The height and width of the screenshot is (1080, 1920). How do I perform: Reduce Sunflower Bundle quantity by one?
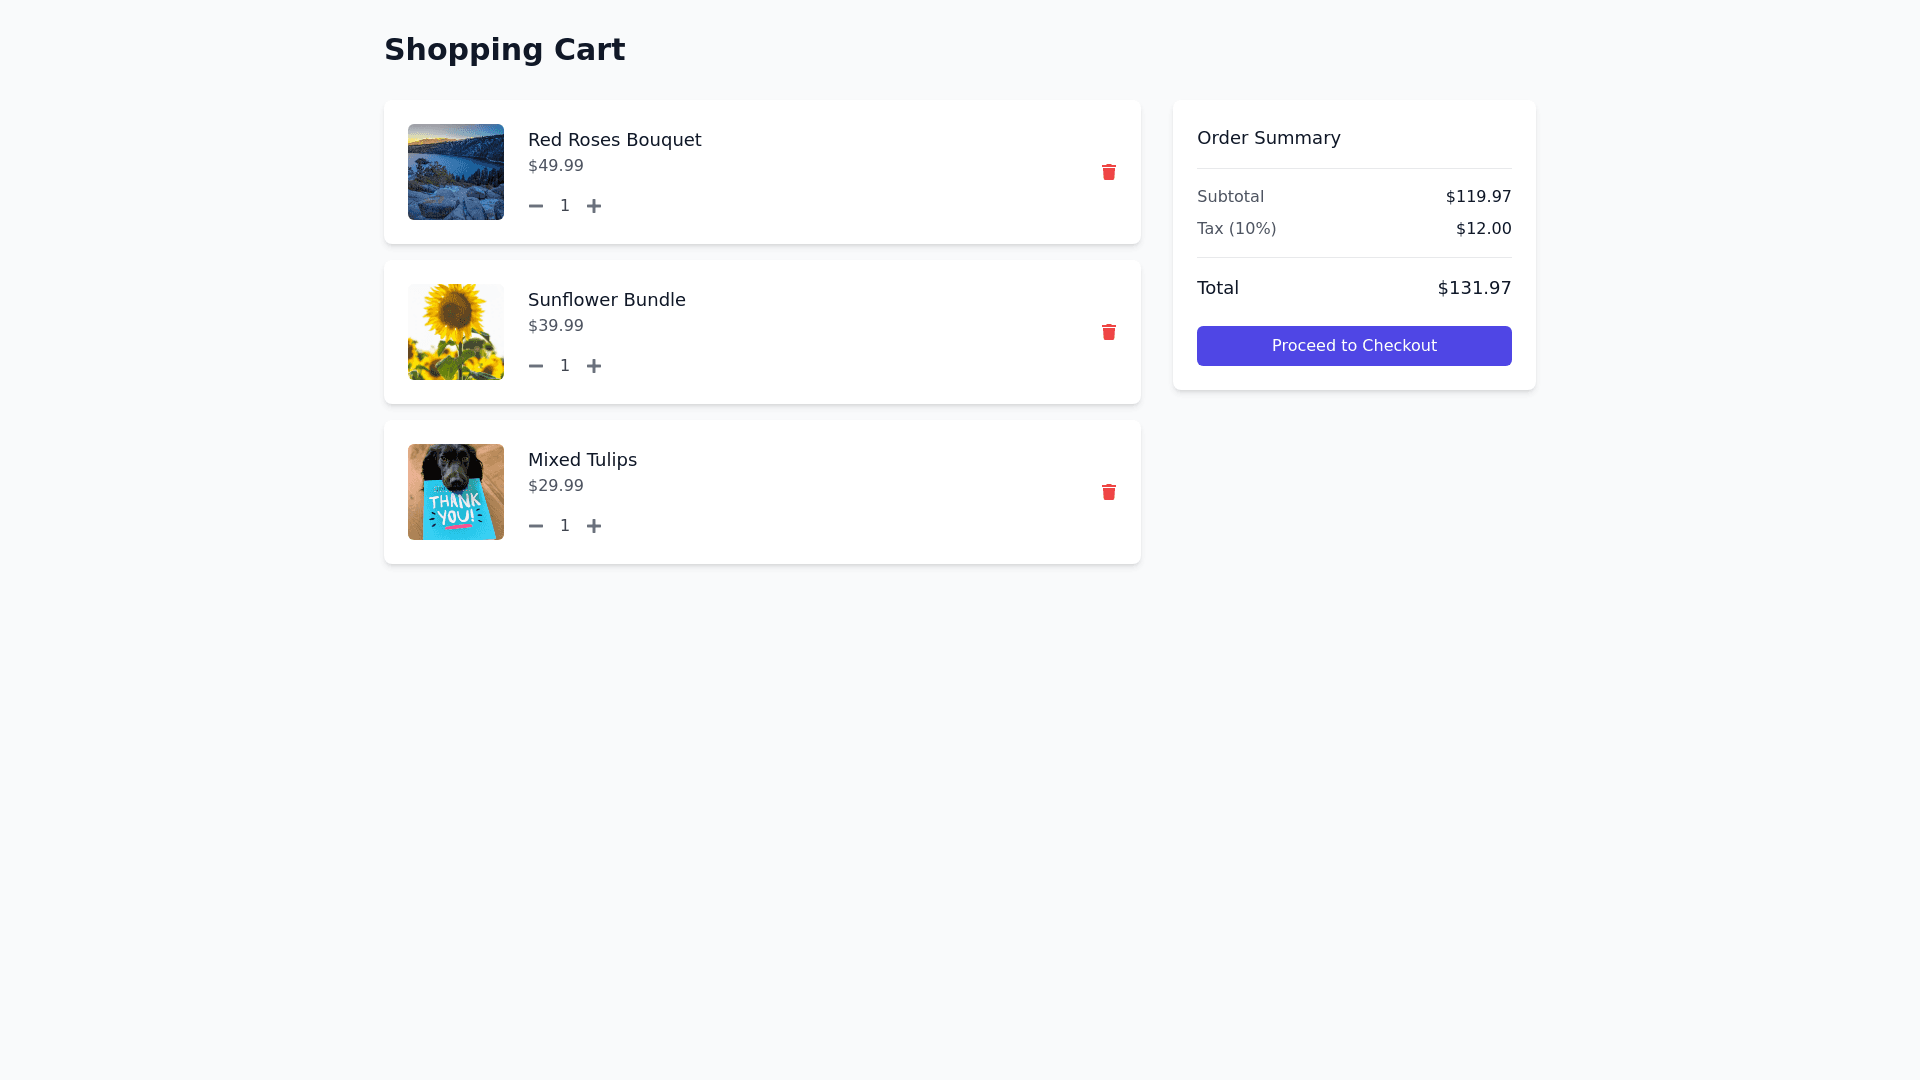click(536, 366)
